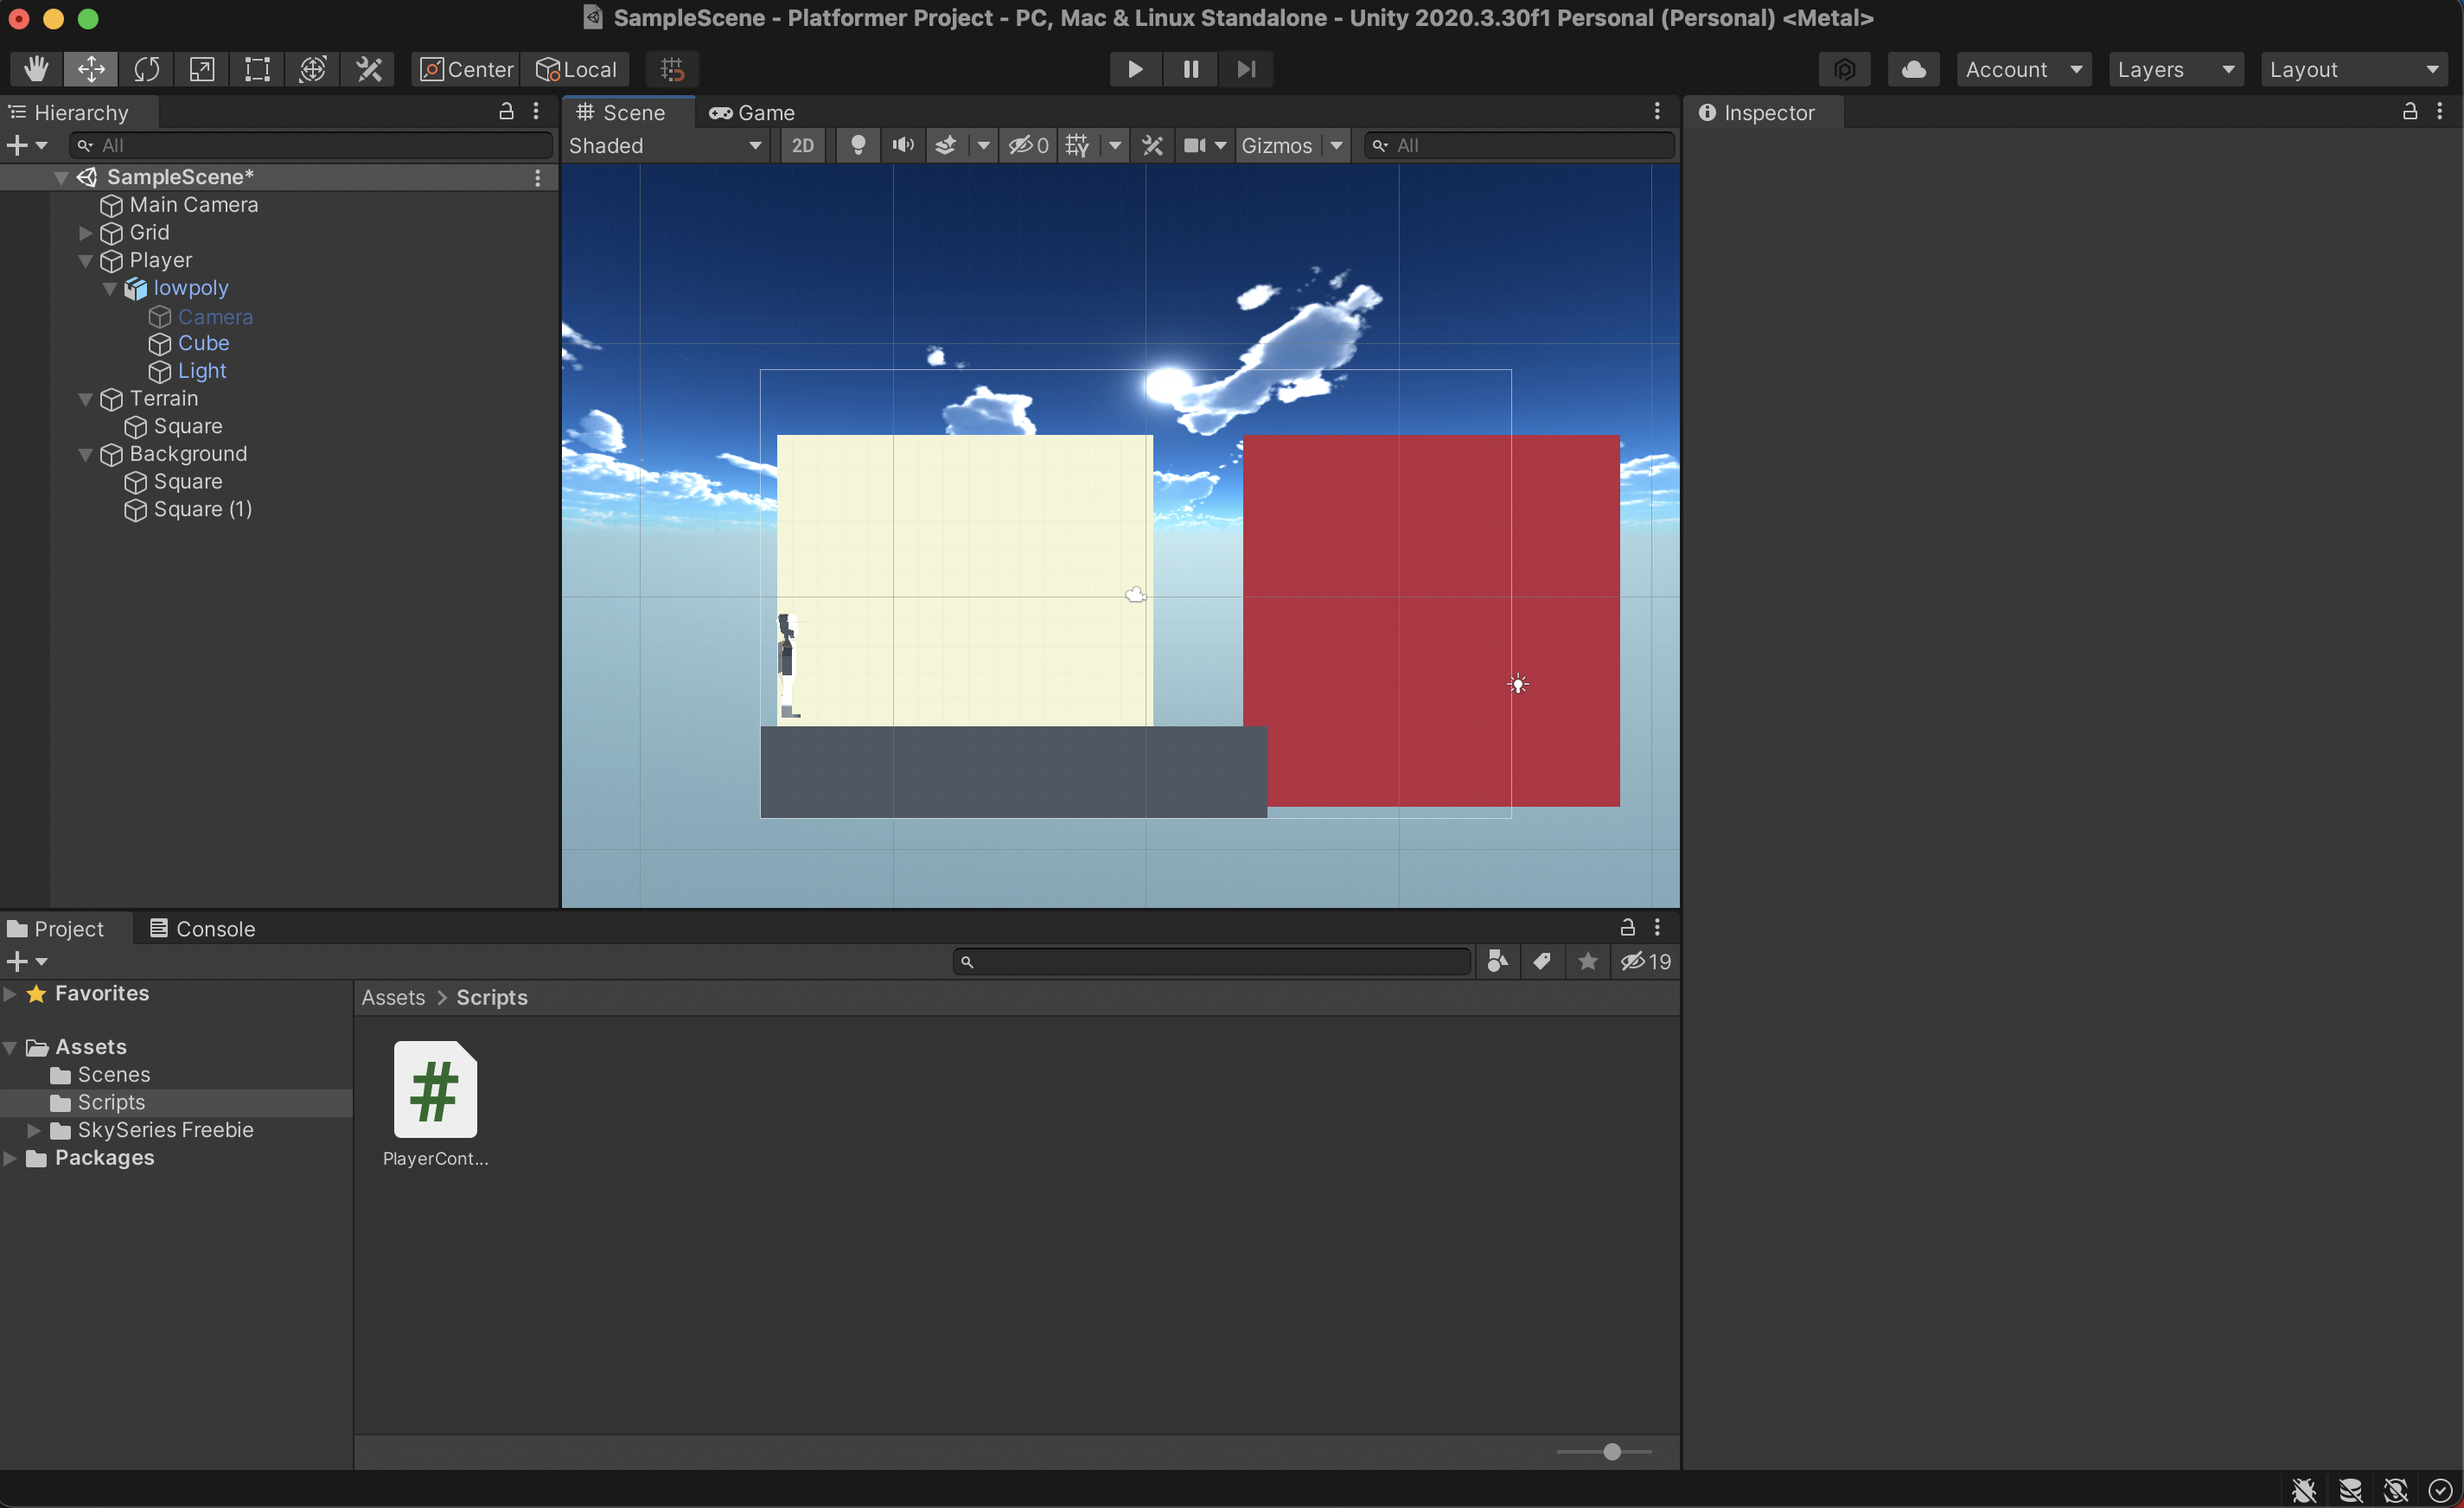Switch to the Game tab

752,113
